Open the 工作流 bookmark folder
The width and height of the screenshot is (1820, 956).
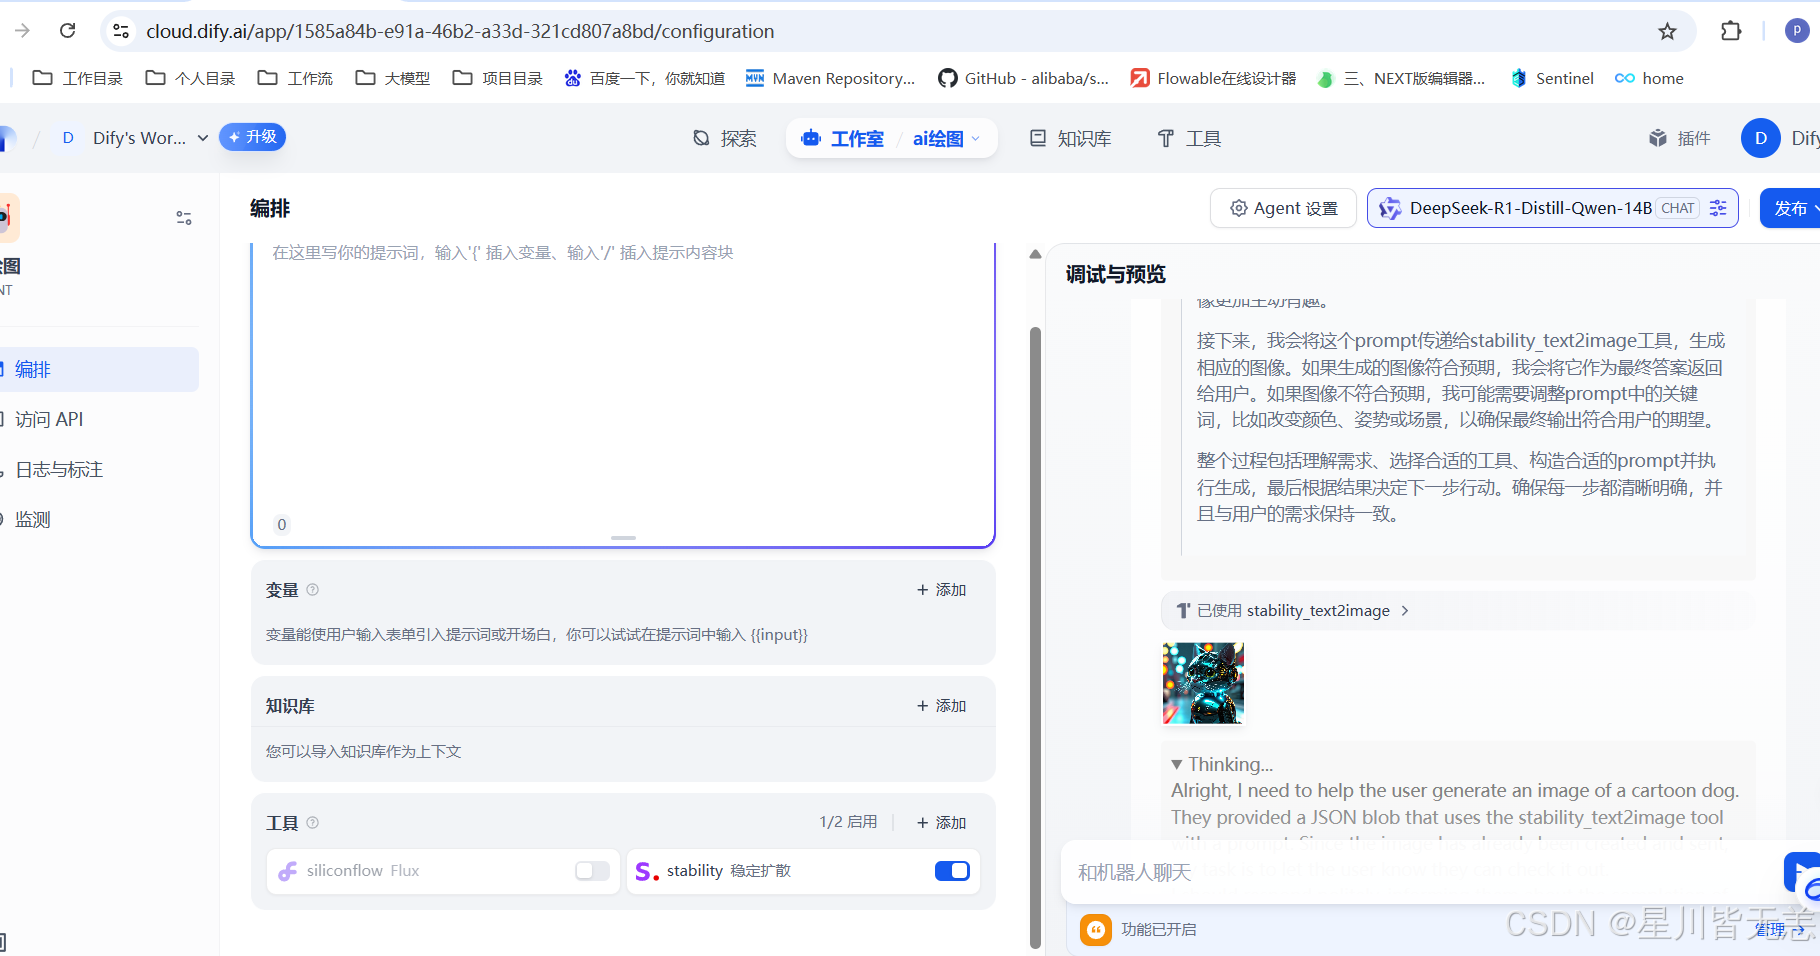(x=295, y=78)
